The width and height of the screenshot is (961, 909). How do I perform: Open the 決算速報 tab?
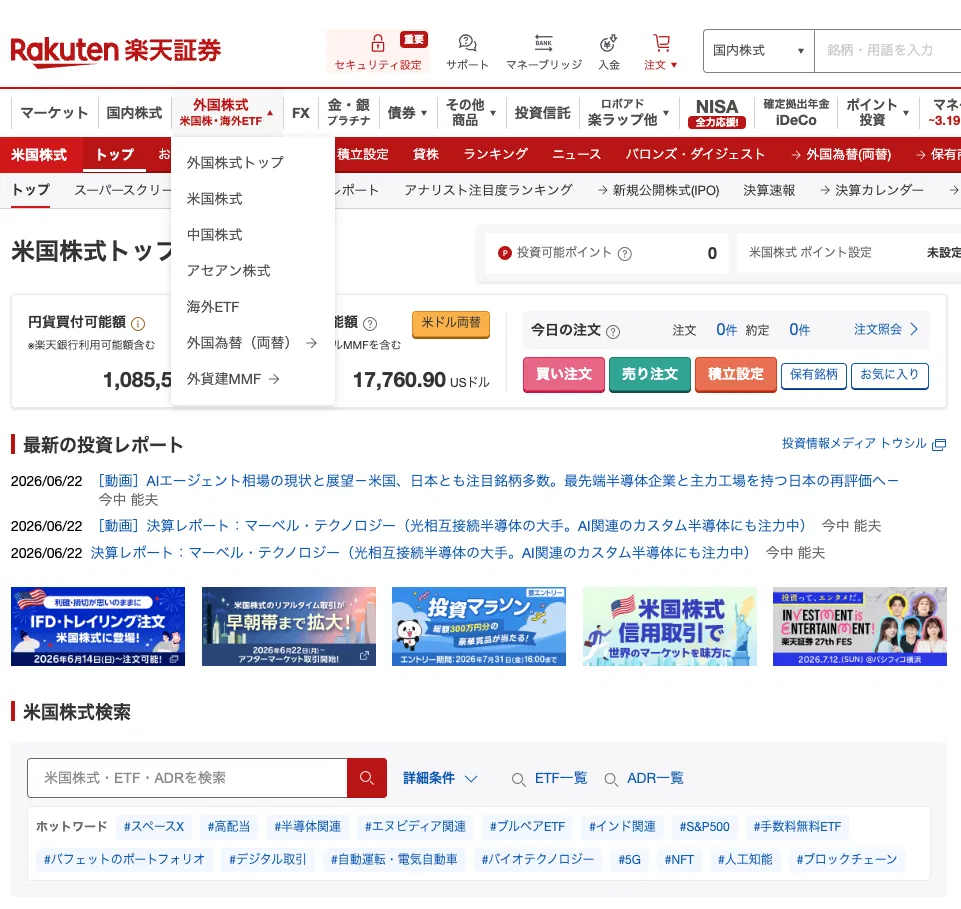pos(769,190)
